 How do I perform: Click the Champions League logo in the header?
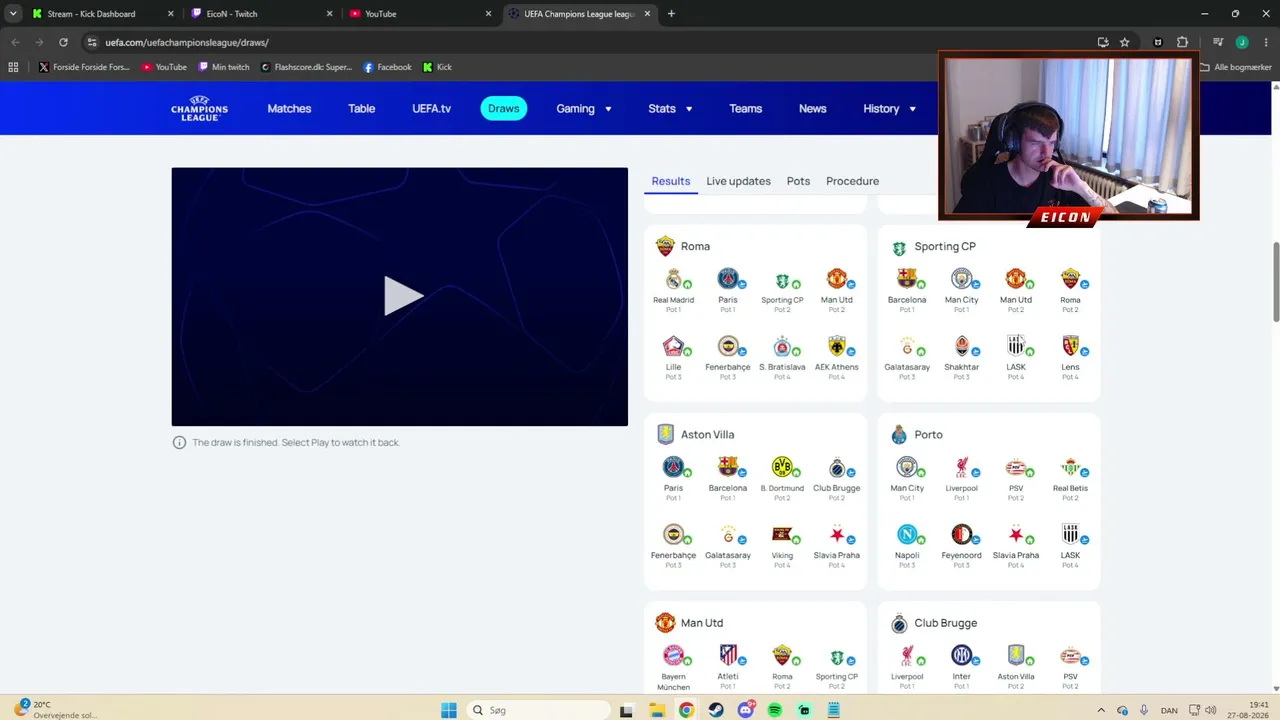[199, 109]
